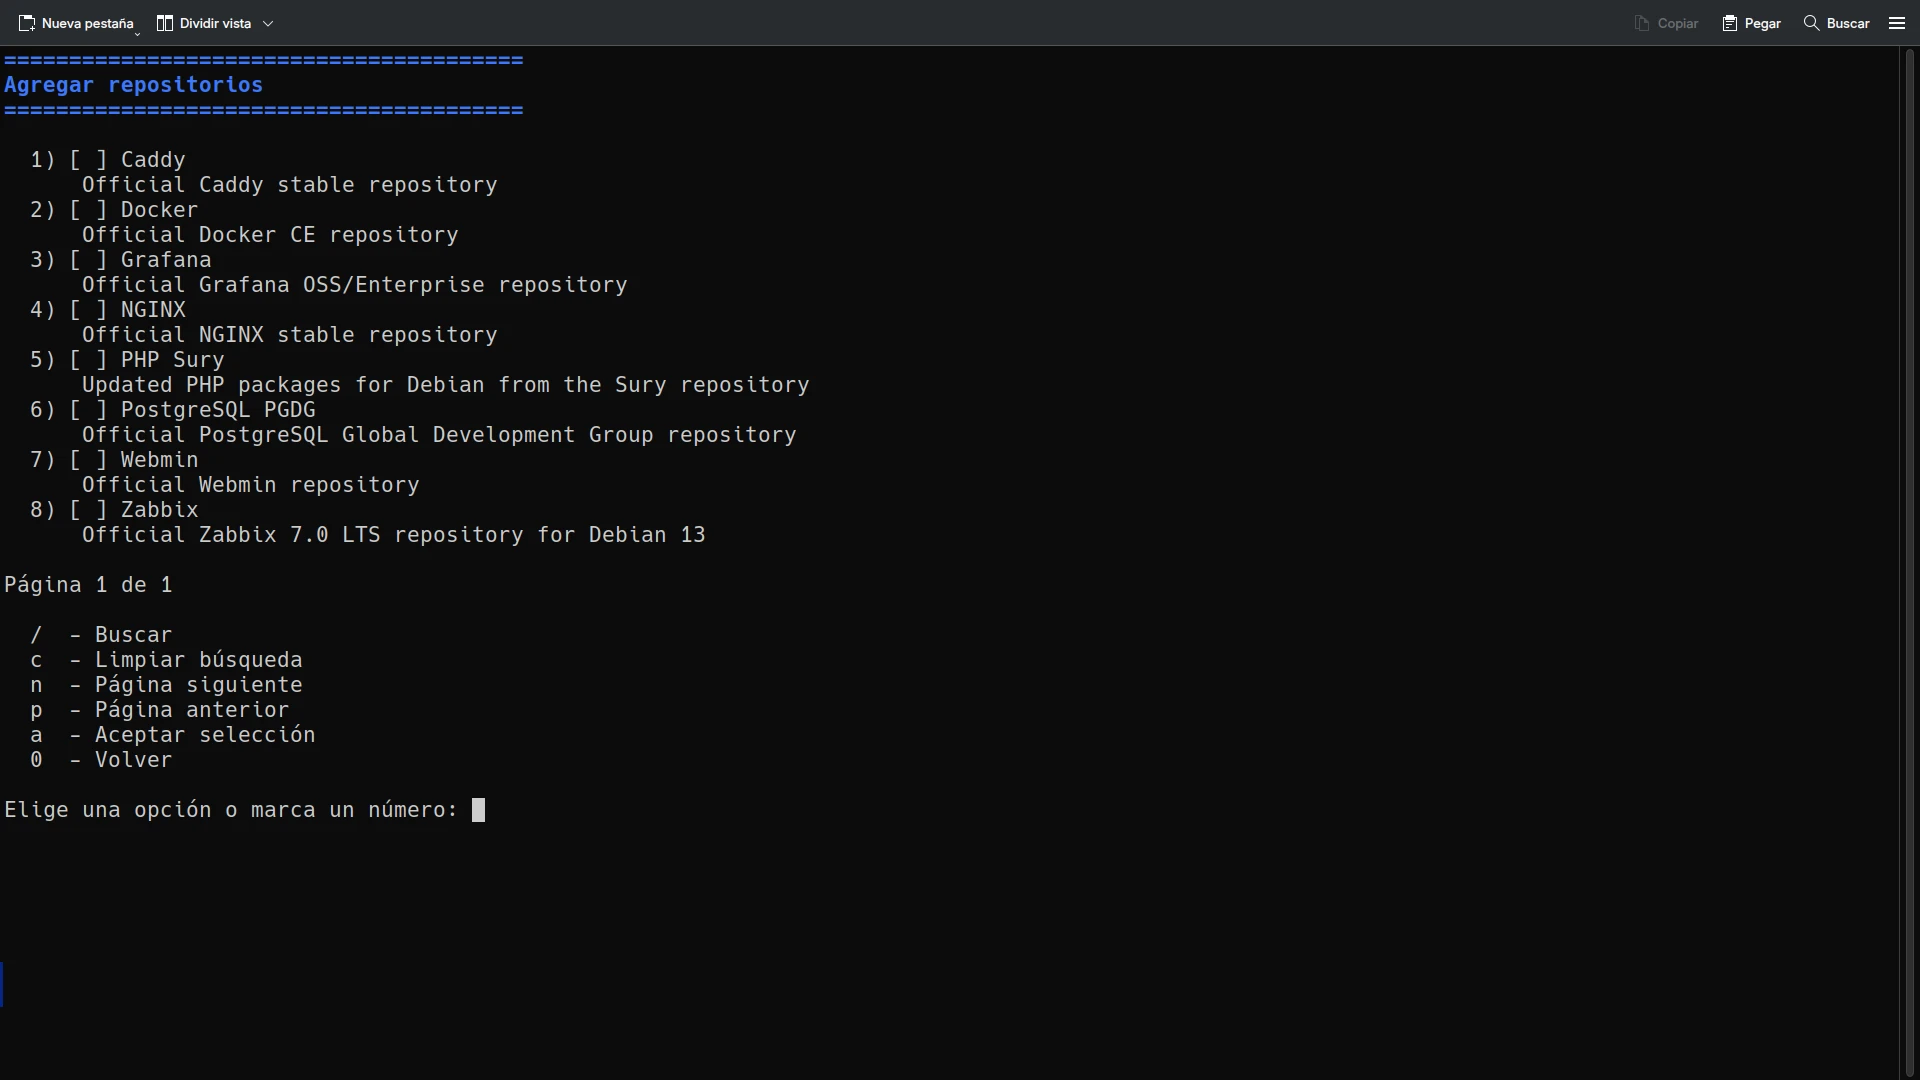Open a new tab with Nueva pestaña
The image size is (1920, 1080).
[76, 23]
